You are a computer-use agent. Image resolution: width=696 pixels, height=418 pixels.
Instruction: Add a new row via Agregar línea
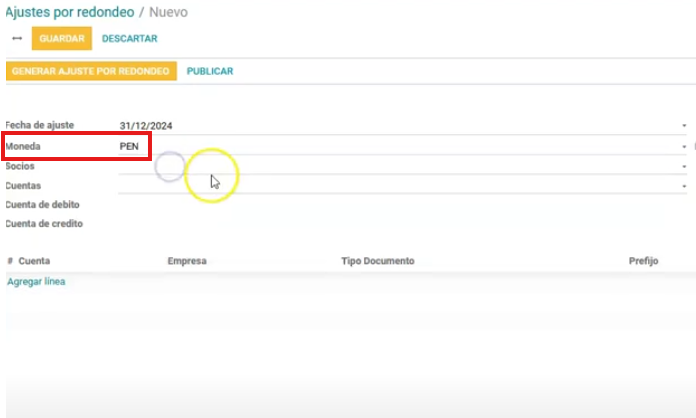pyautogui.click(x=36, y=282)
